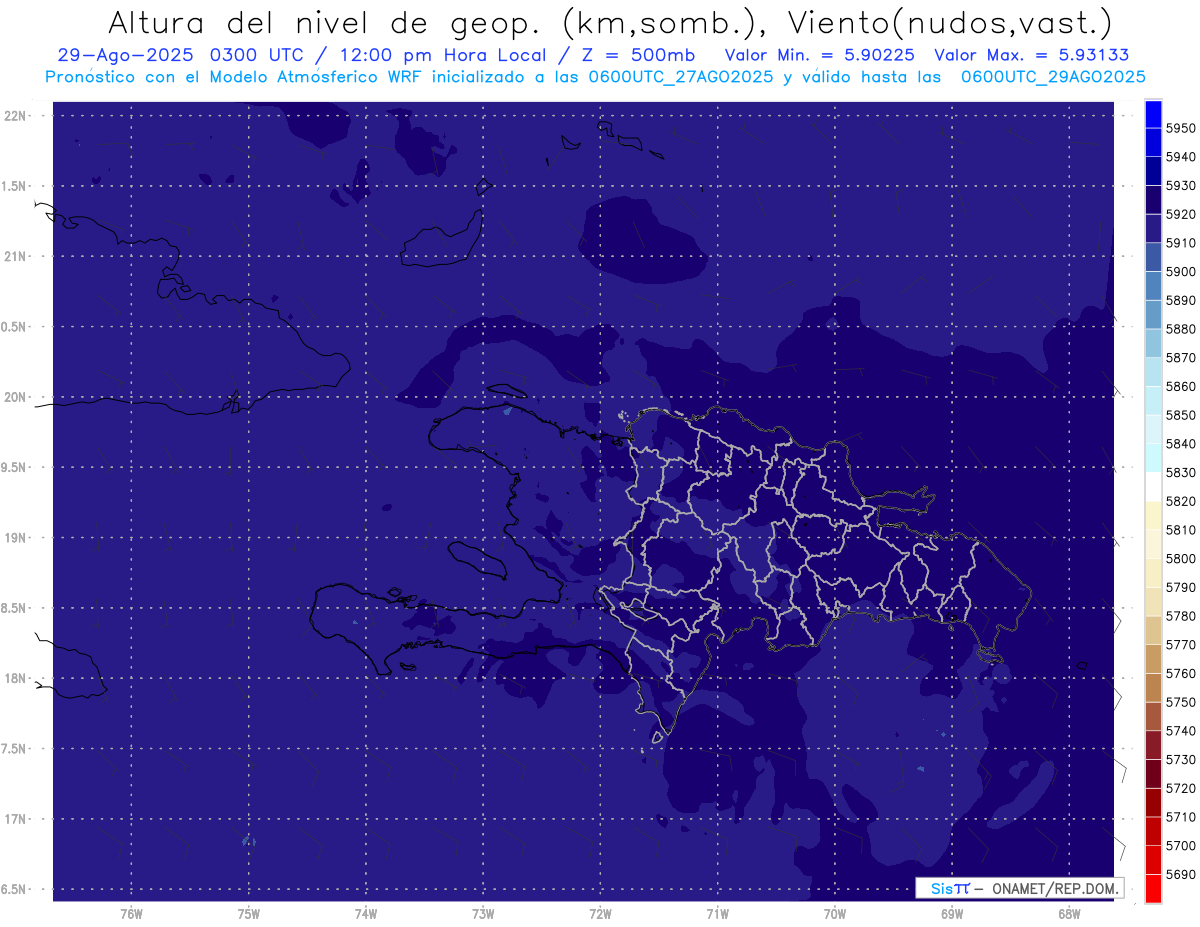1200x927 pixels.
Task: Click the 5800 colorbar label
Action: coord(1181,559)
